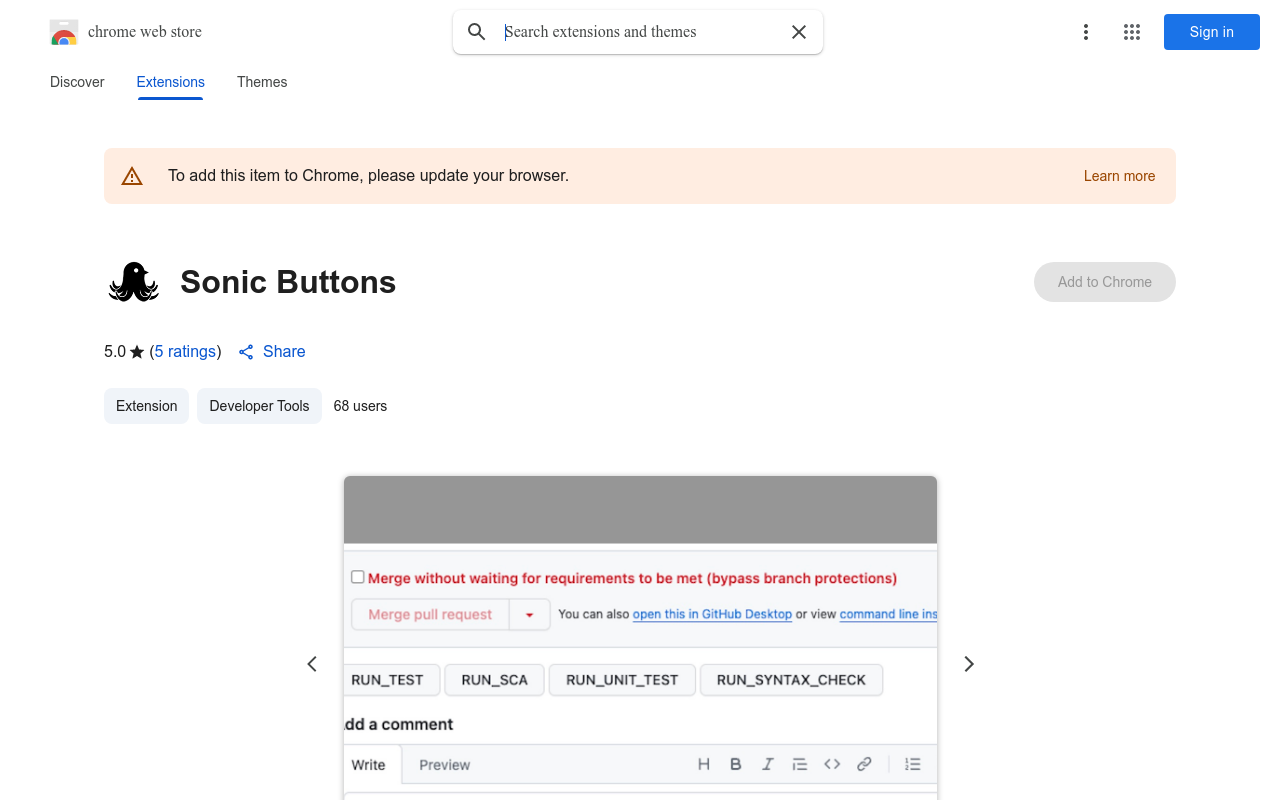Viewport: 1280px width, 800px height.
Task: Click the search magnifier icon
Action: pos(477,32)
